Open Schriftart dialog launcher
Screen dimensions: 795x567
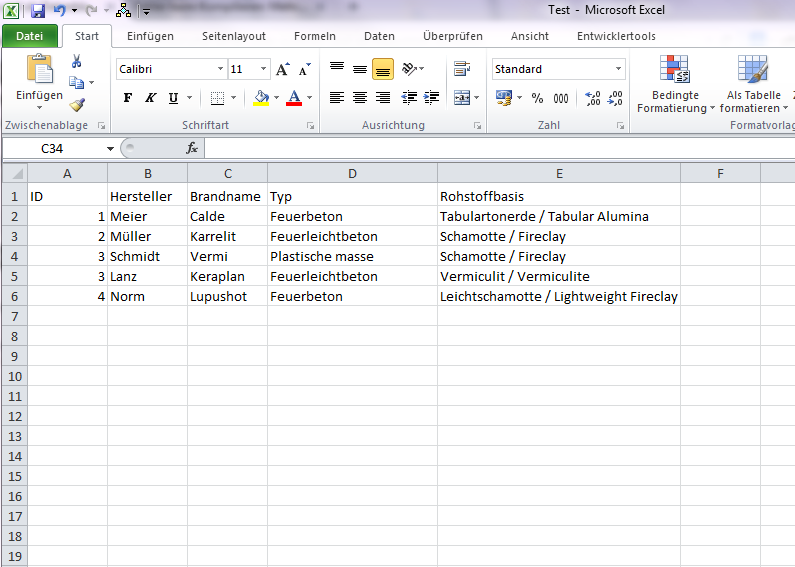tap(310, 126)
